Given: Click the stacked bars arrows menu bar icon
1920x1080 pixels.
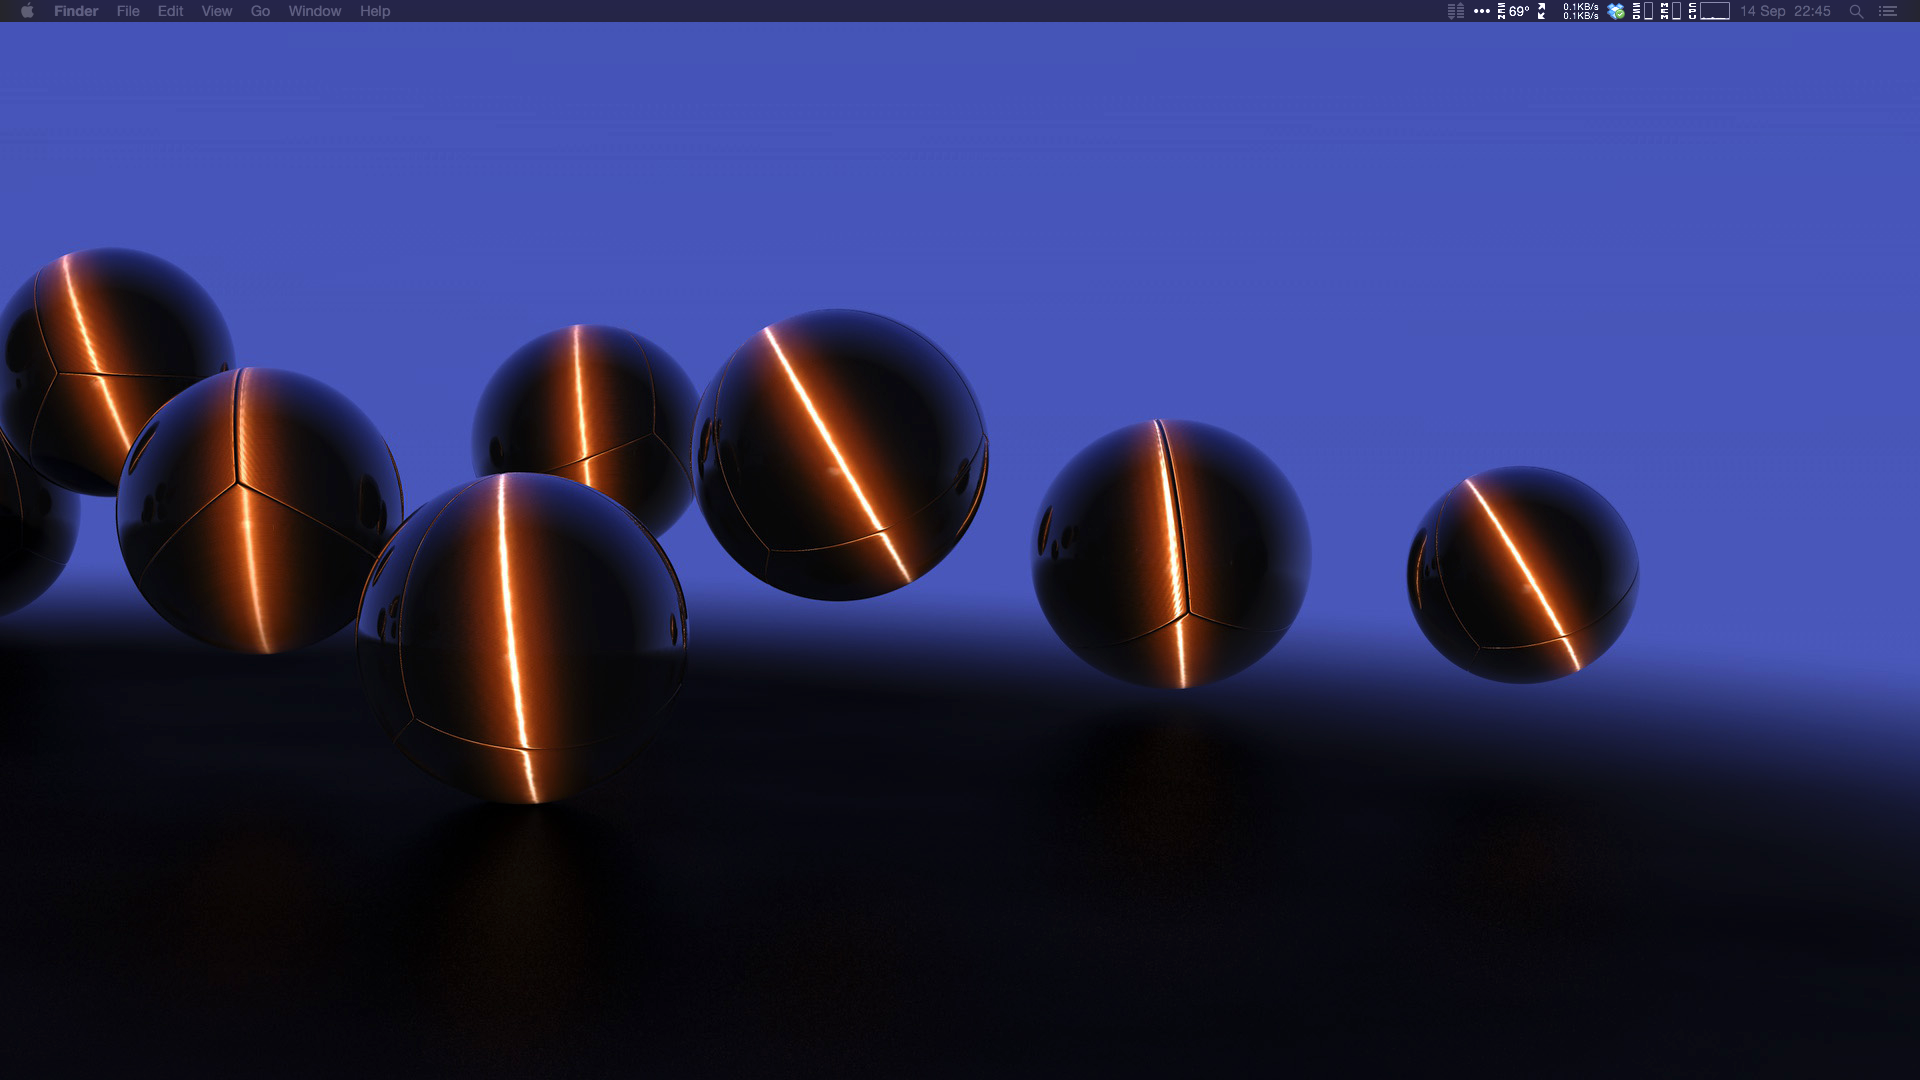Looking at the screenshot, I should click(1456, 11).
